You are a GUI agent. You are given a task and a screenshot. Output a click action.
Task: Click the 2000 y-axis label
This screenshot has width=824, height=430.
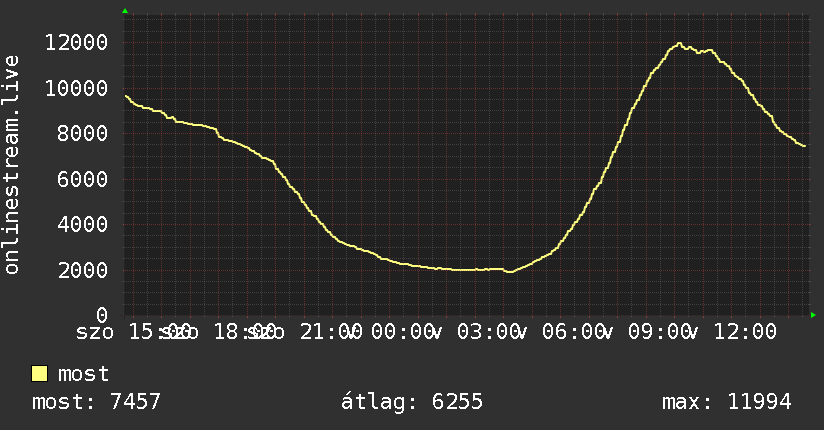click(x=82, y=270)
